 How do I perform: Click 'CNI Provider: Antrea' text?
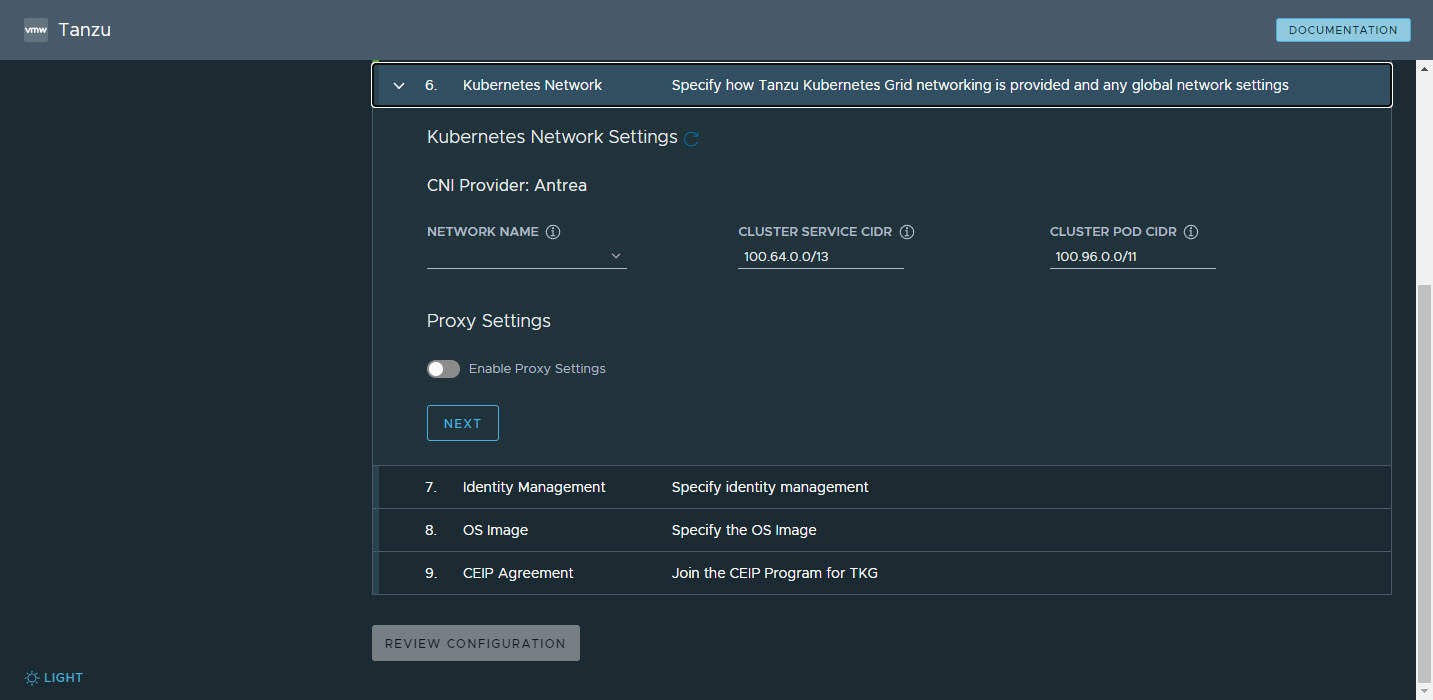pyautogui.click(x=507, y=185)
